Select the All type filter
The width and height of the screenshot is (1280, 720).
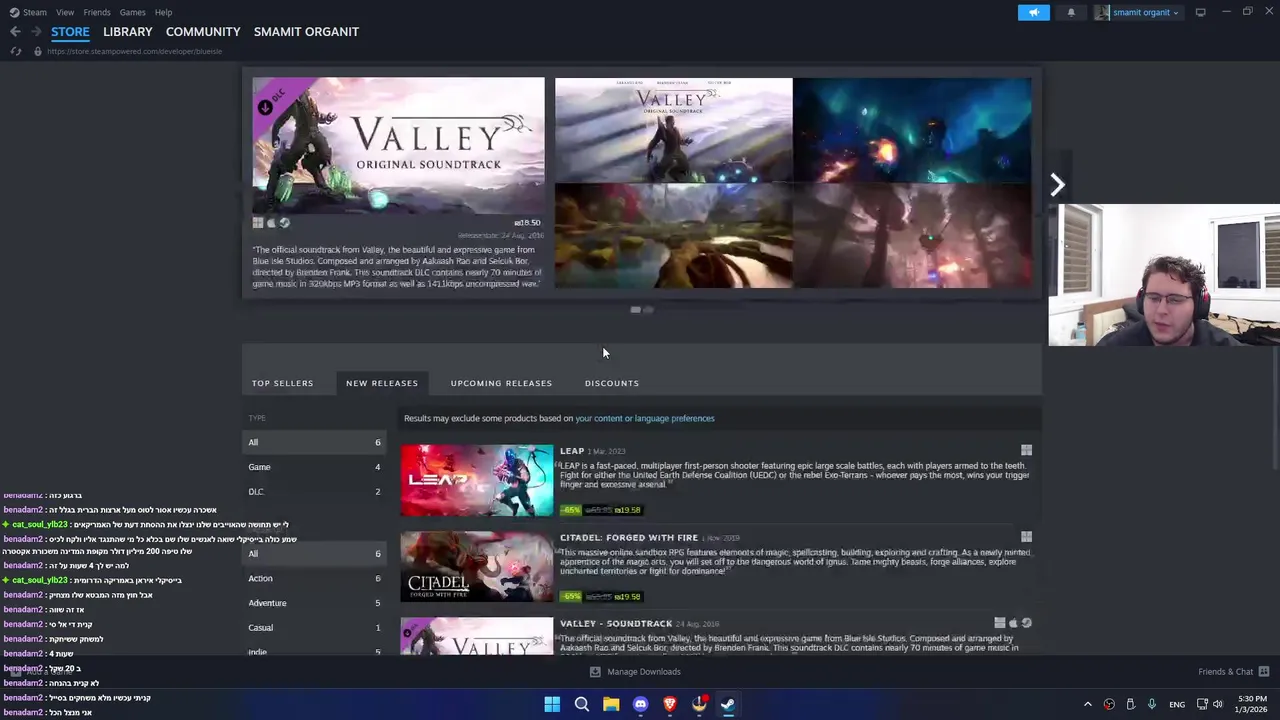(x=314, y=442)
